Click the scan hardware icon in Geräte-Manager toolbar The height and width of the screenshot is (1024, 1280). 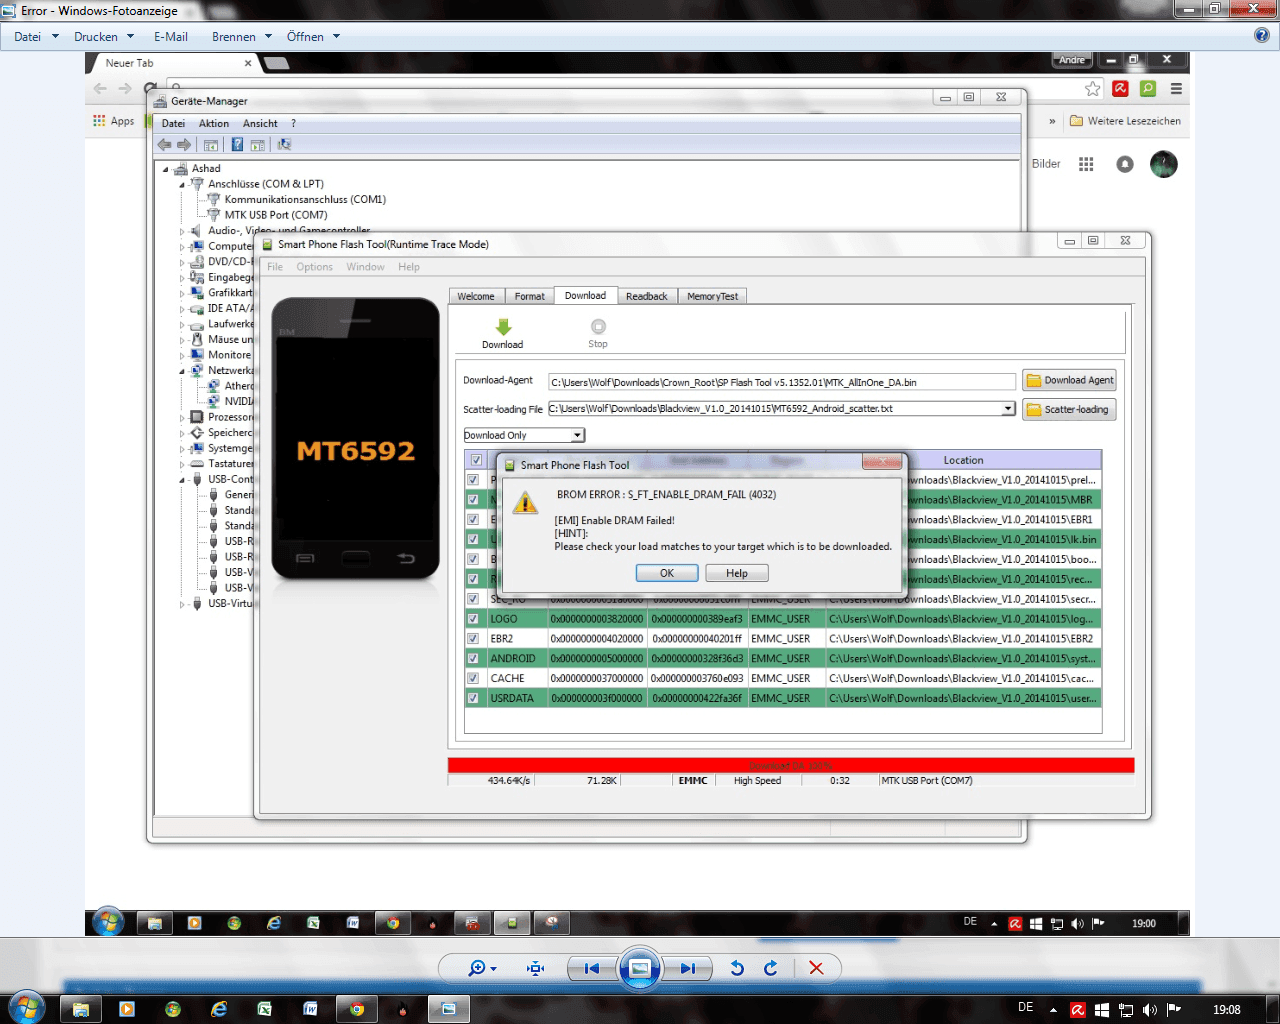point(284,145)
